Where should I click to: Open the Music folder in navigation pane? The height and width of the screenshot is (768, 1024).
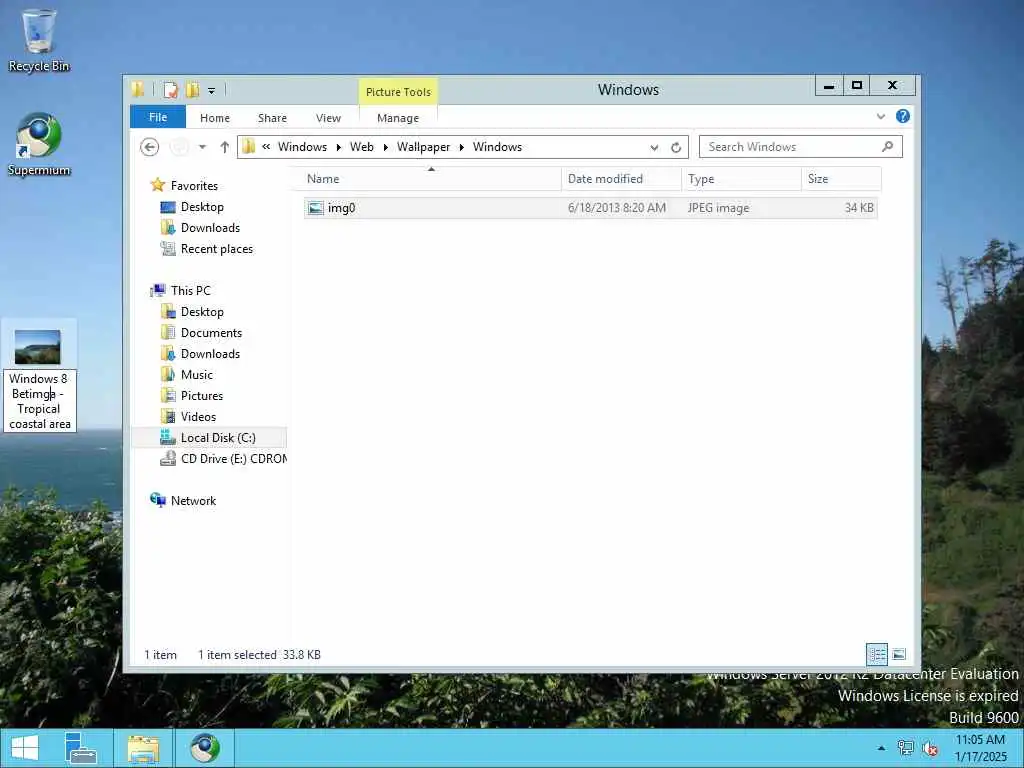point(197,375)
